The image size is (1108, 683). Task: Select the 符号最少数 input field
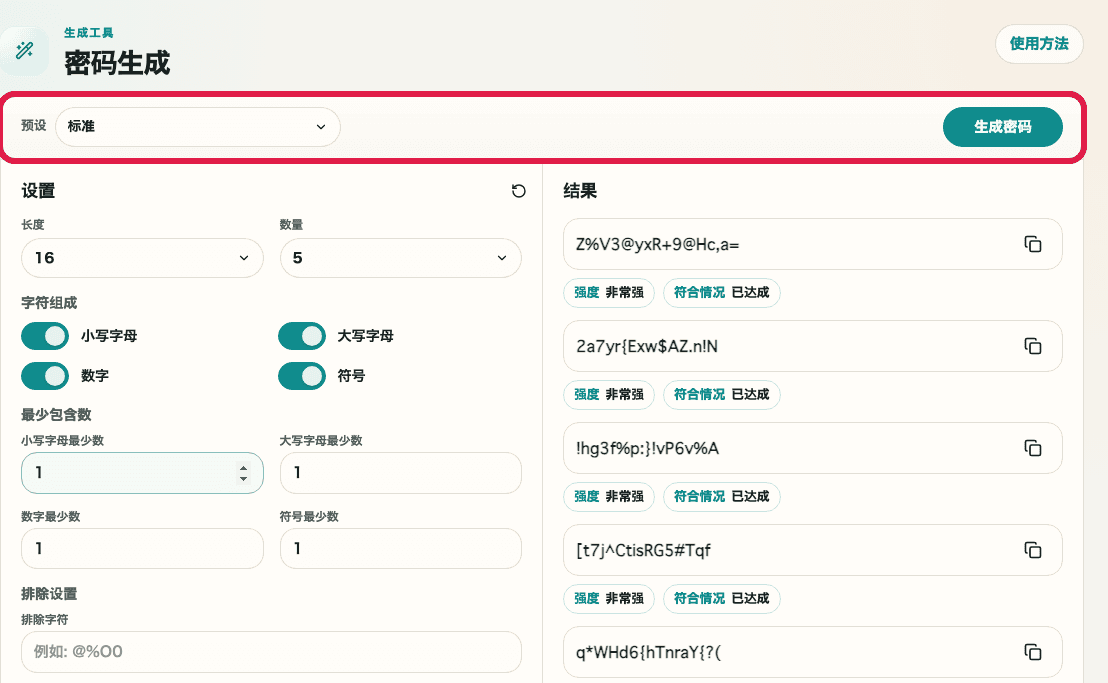point(400,548)
